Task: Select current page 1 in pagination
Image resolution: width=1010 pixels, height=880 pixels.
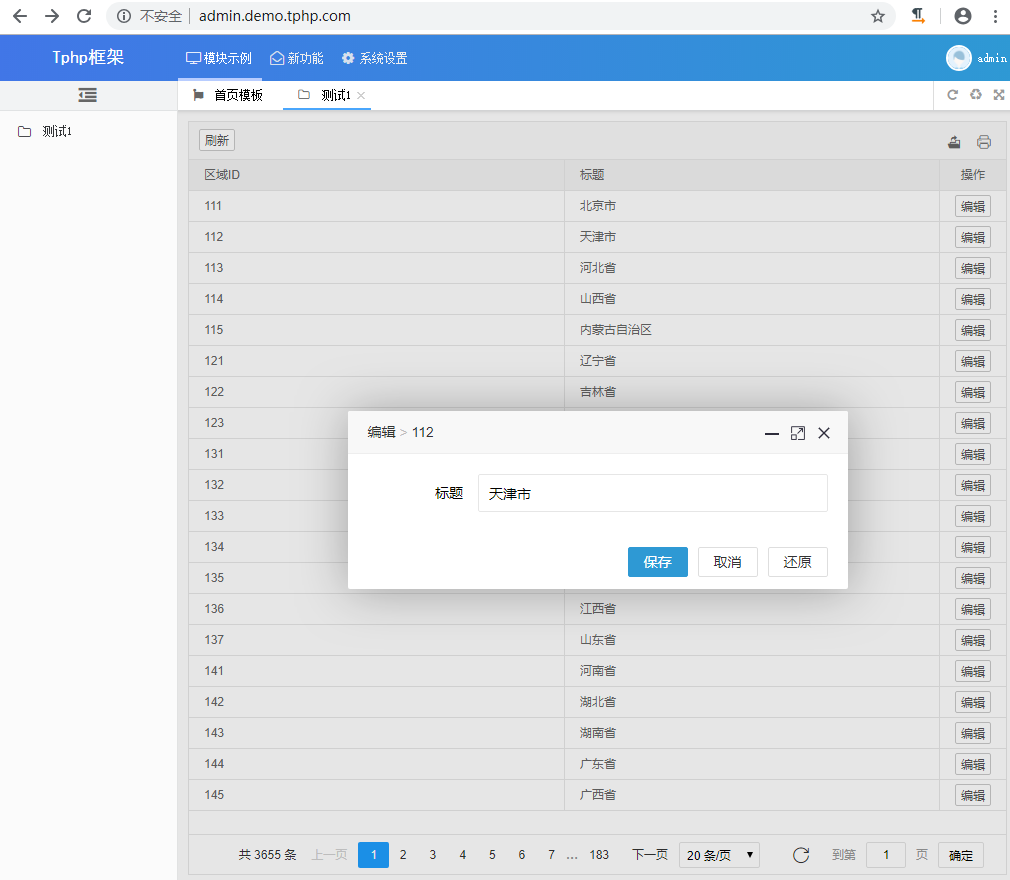Action: point(374,855)
